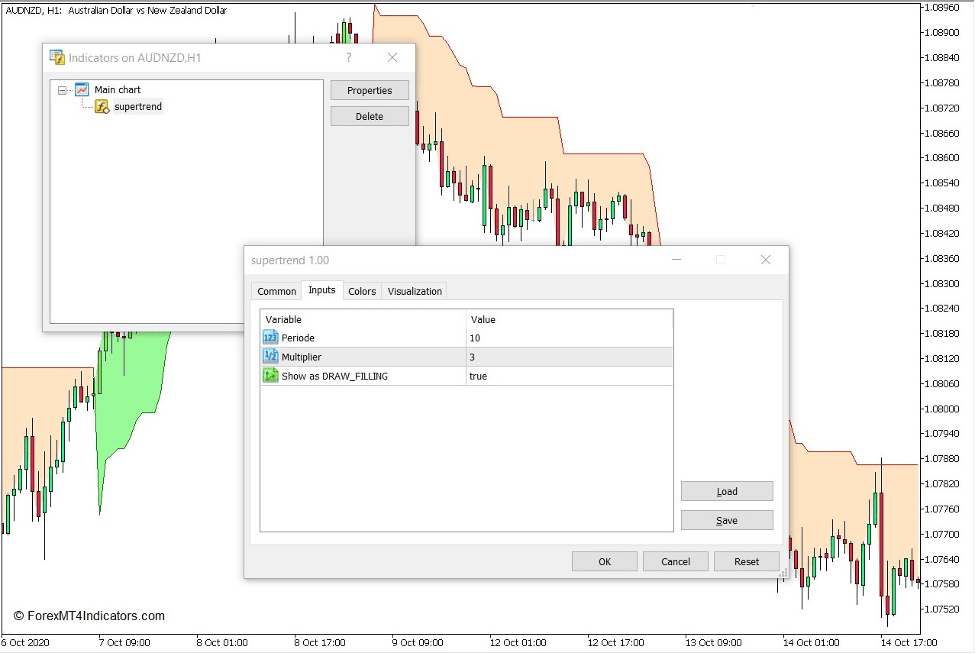The width and height of the screenshot is (977, 654).
Task: Click the help question mark icon
Action: (348, 58)
